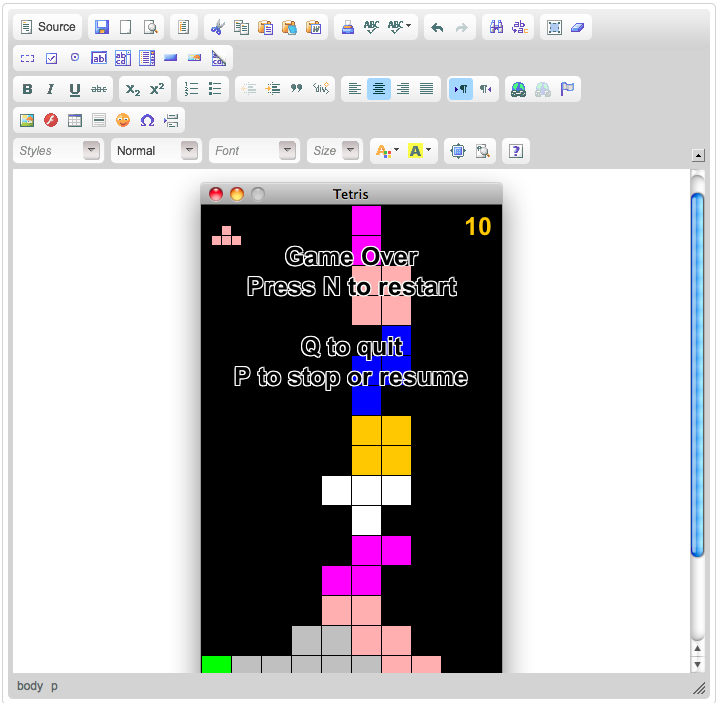The height and width of the screenshot is (703, 718).
Task: Insert a form Button
Action: (170, 58)
